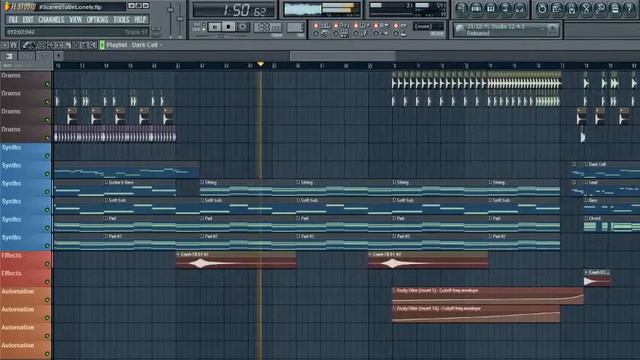Viewport: 640px width, 360px height.
Task: Click the clipboard project info icon
Action: click(x=615, y=9)
